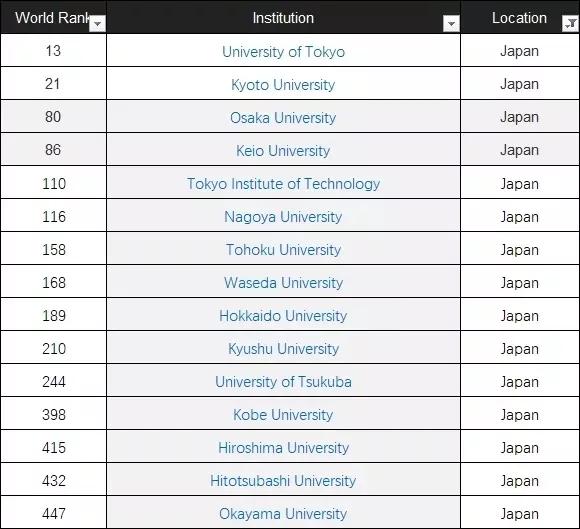Image resolution: width=580 pixels, height=529 pixels.
Task: Open the Osaka University link
Action: [283, 118]
